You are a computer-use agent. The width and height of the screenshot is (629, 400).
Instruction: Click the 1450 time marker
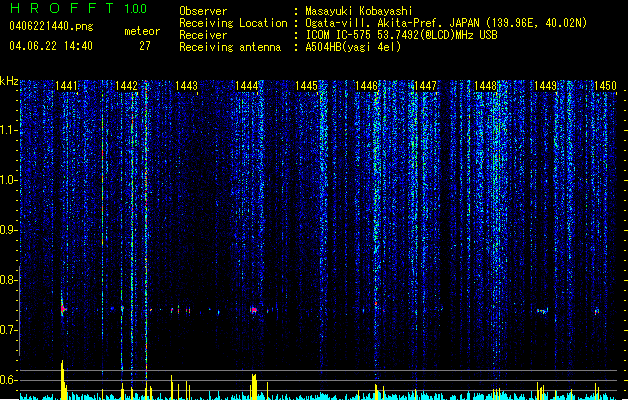[x=605, y=86]
